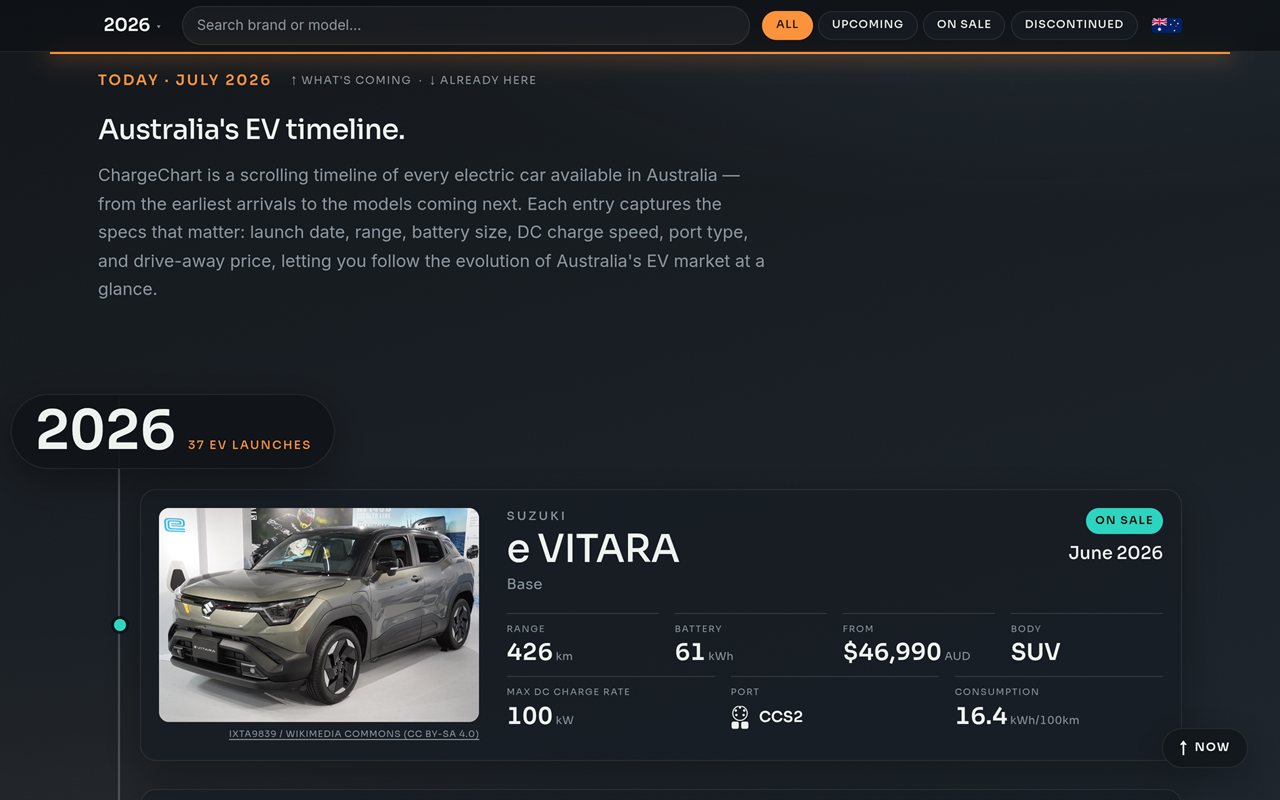Click the 16.4 kWh/100km consumption value
The height and width of the screenshot is (800, 1280).
point(1017,716)
